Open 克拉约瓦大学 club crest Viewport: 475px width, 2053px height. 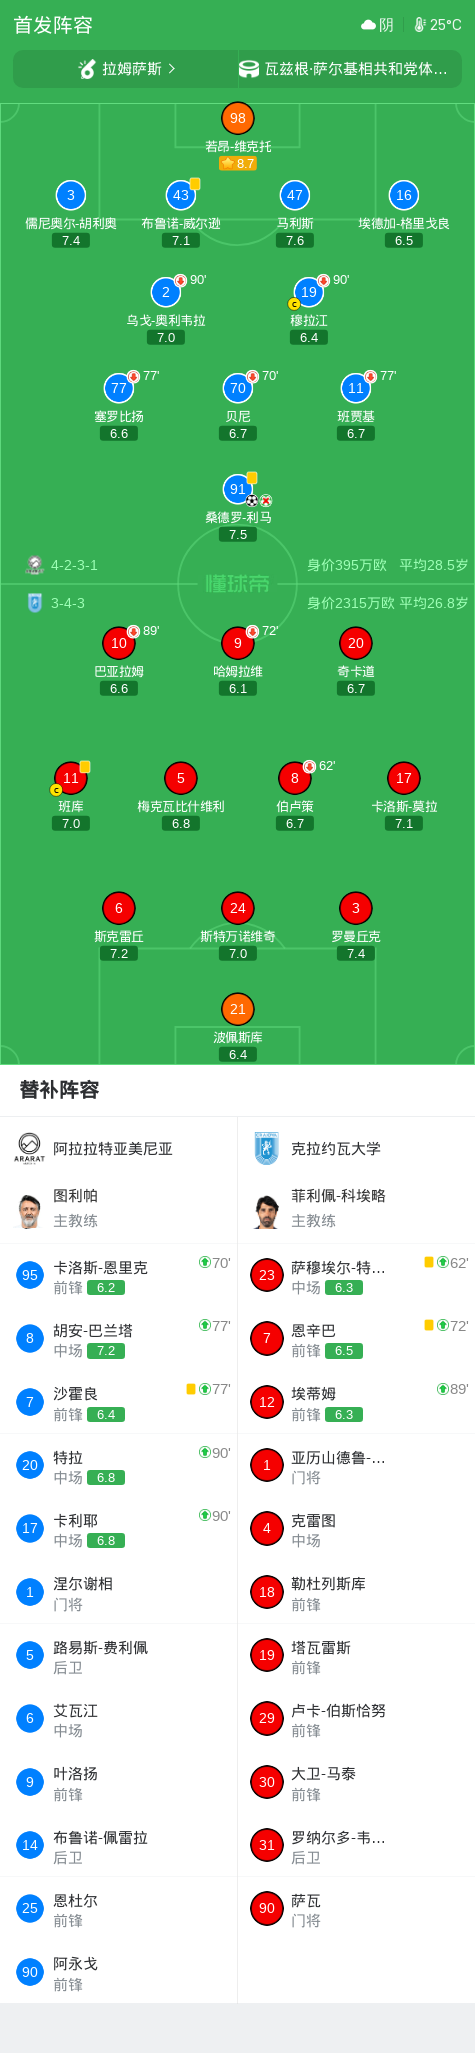pos(266,1148)
